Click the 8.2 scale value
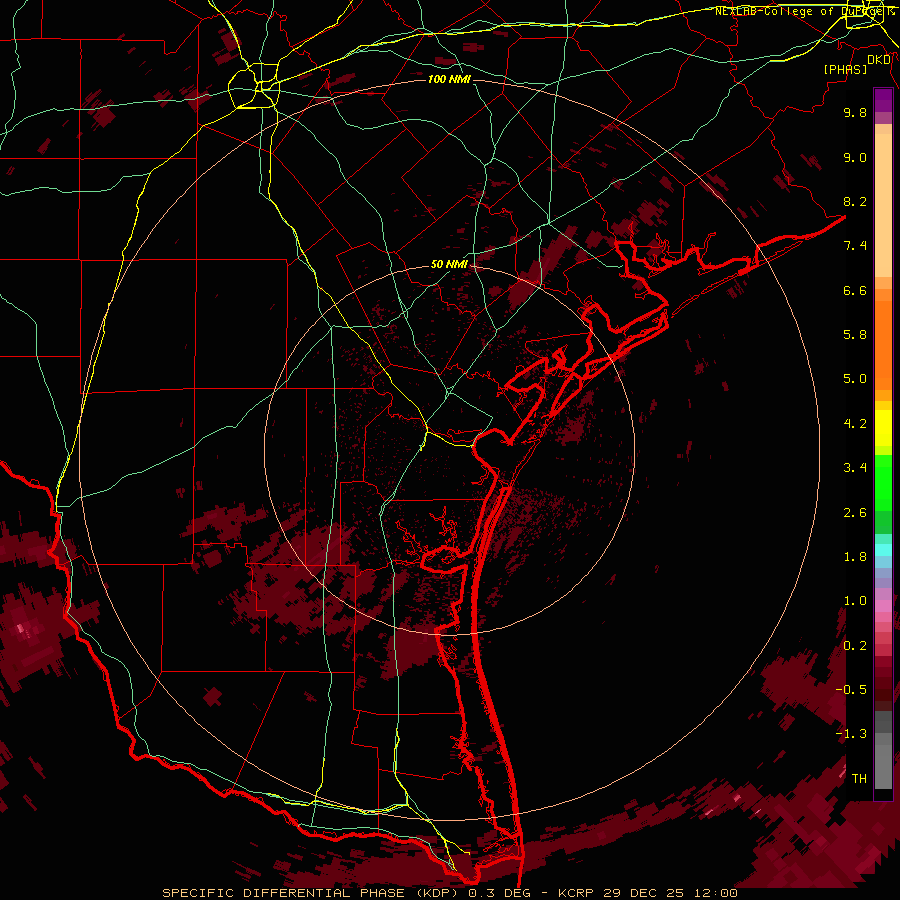The width and height of the screenshot is (900, 900). pyautogui.click(x=855, y=201)
